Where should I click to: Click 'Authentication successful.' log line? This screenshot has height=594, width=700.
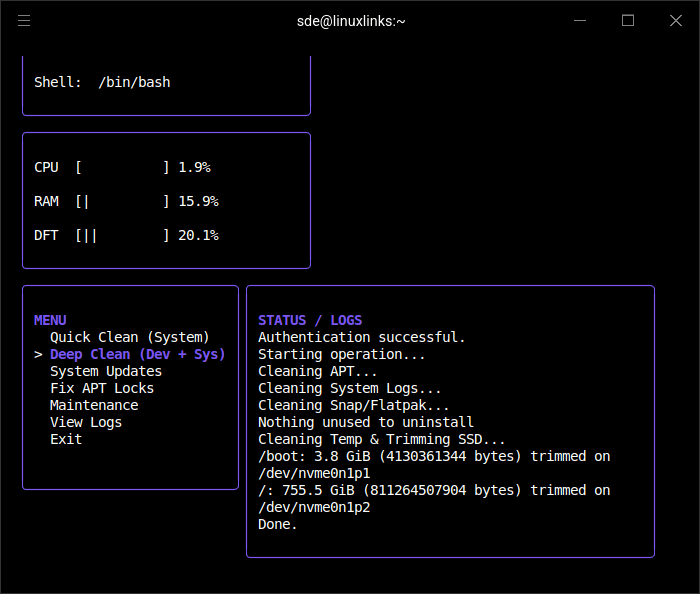pos(362,337)
